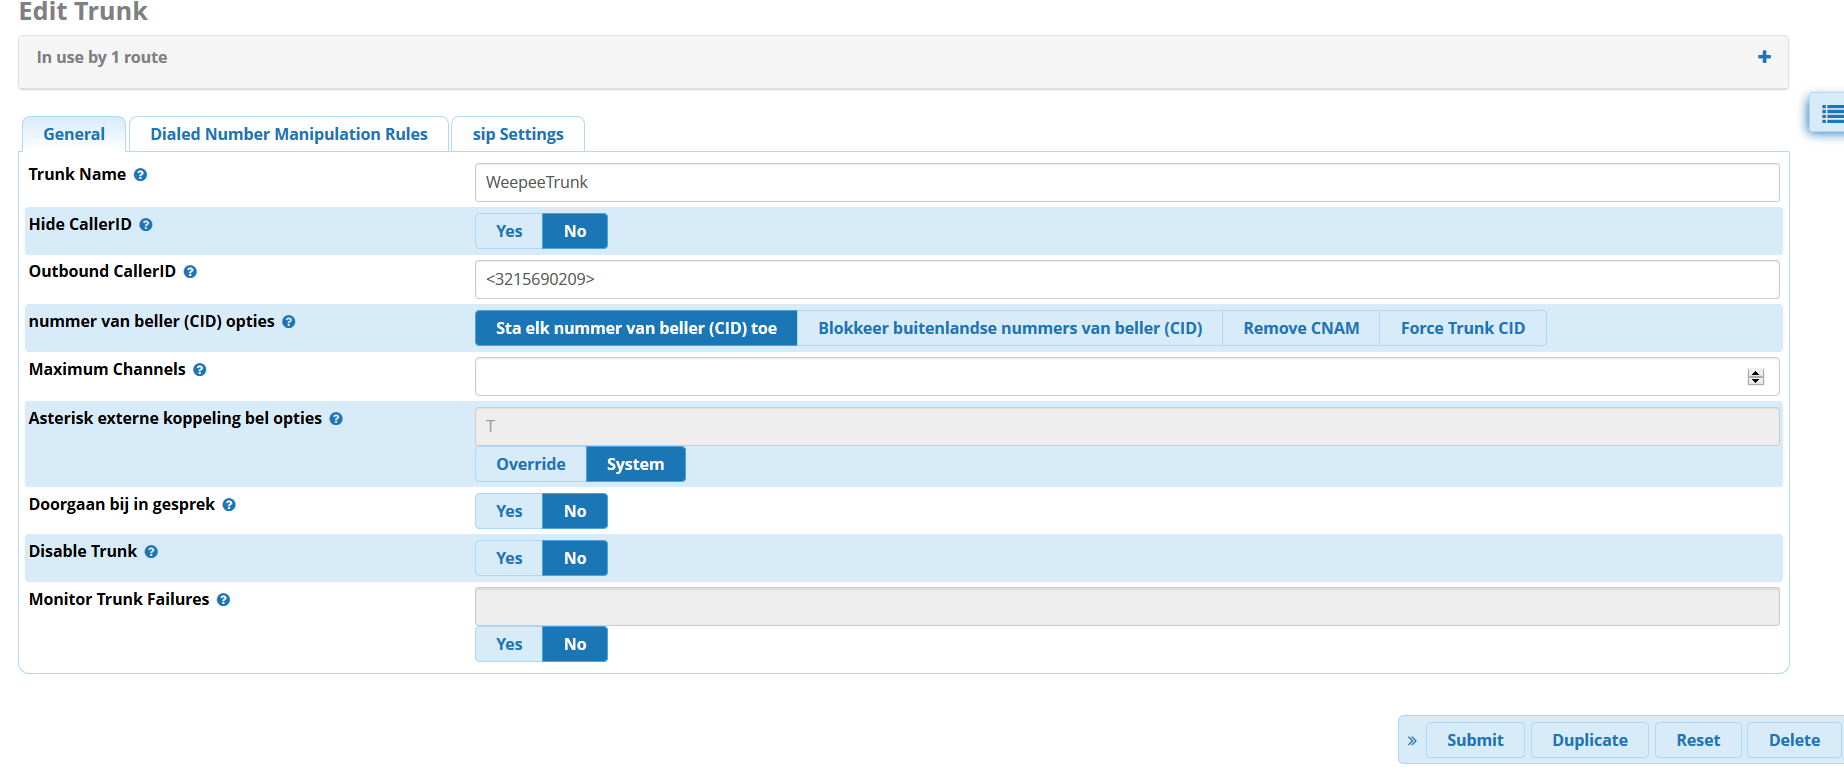This screenshot has height=775, width=1844.
Task: Show help for Maximum Channels
Action: (200, 370)
